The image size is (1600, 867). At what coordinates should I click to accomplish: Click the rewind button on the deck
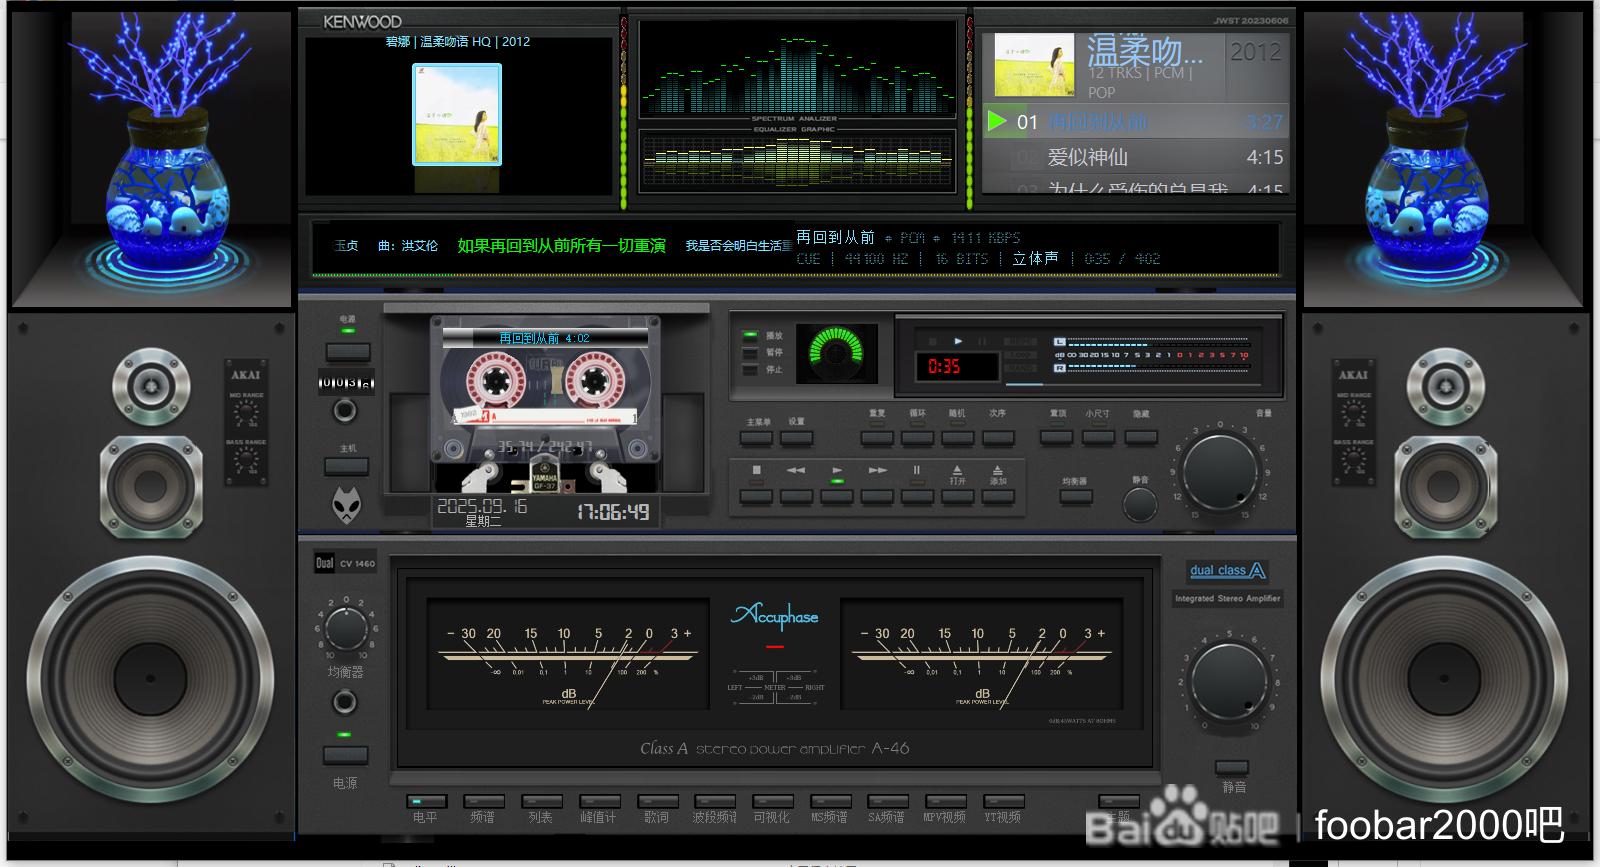[x=796, y=495]
